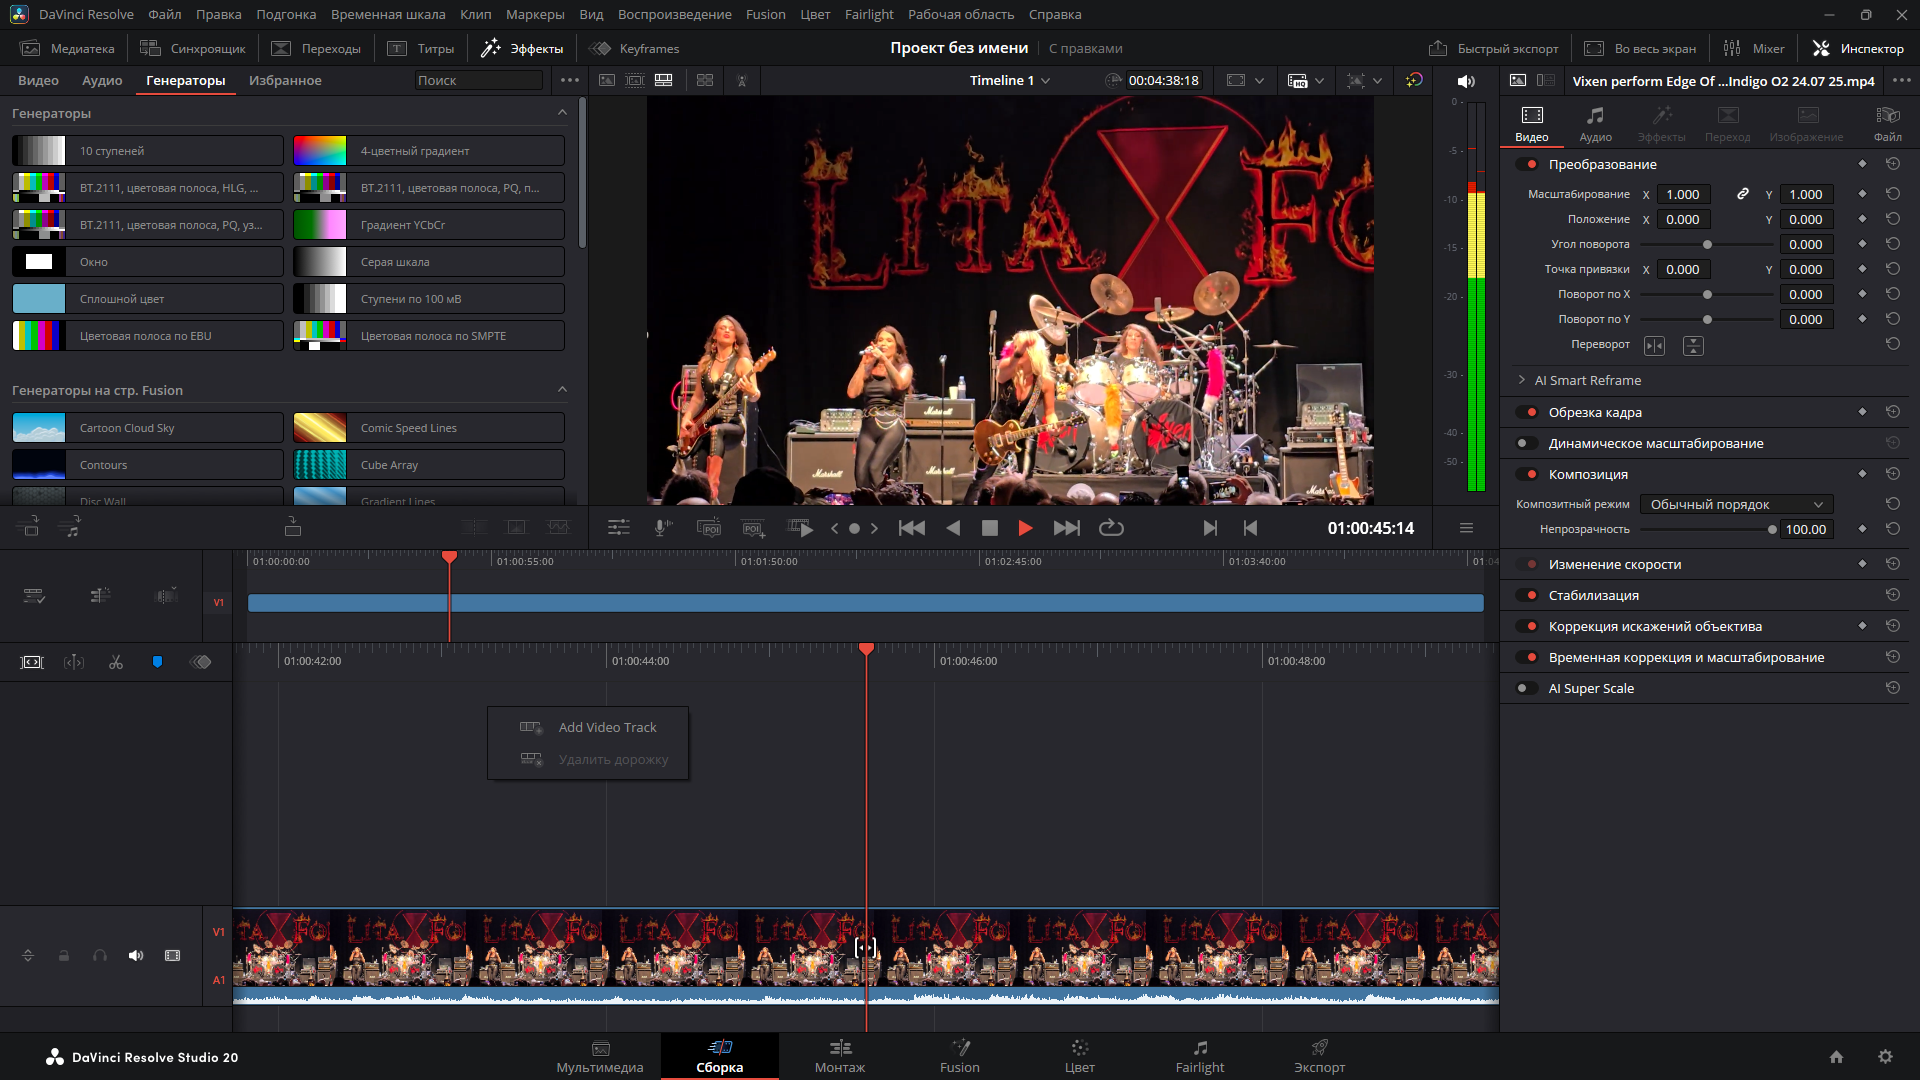Click the flip horizontal icon
This screenshot has width=1920, height=1080.
click(1655, 345)
